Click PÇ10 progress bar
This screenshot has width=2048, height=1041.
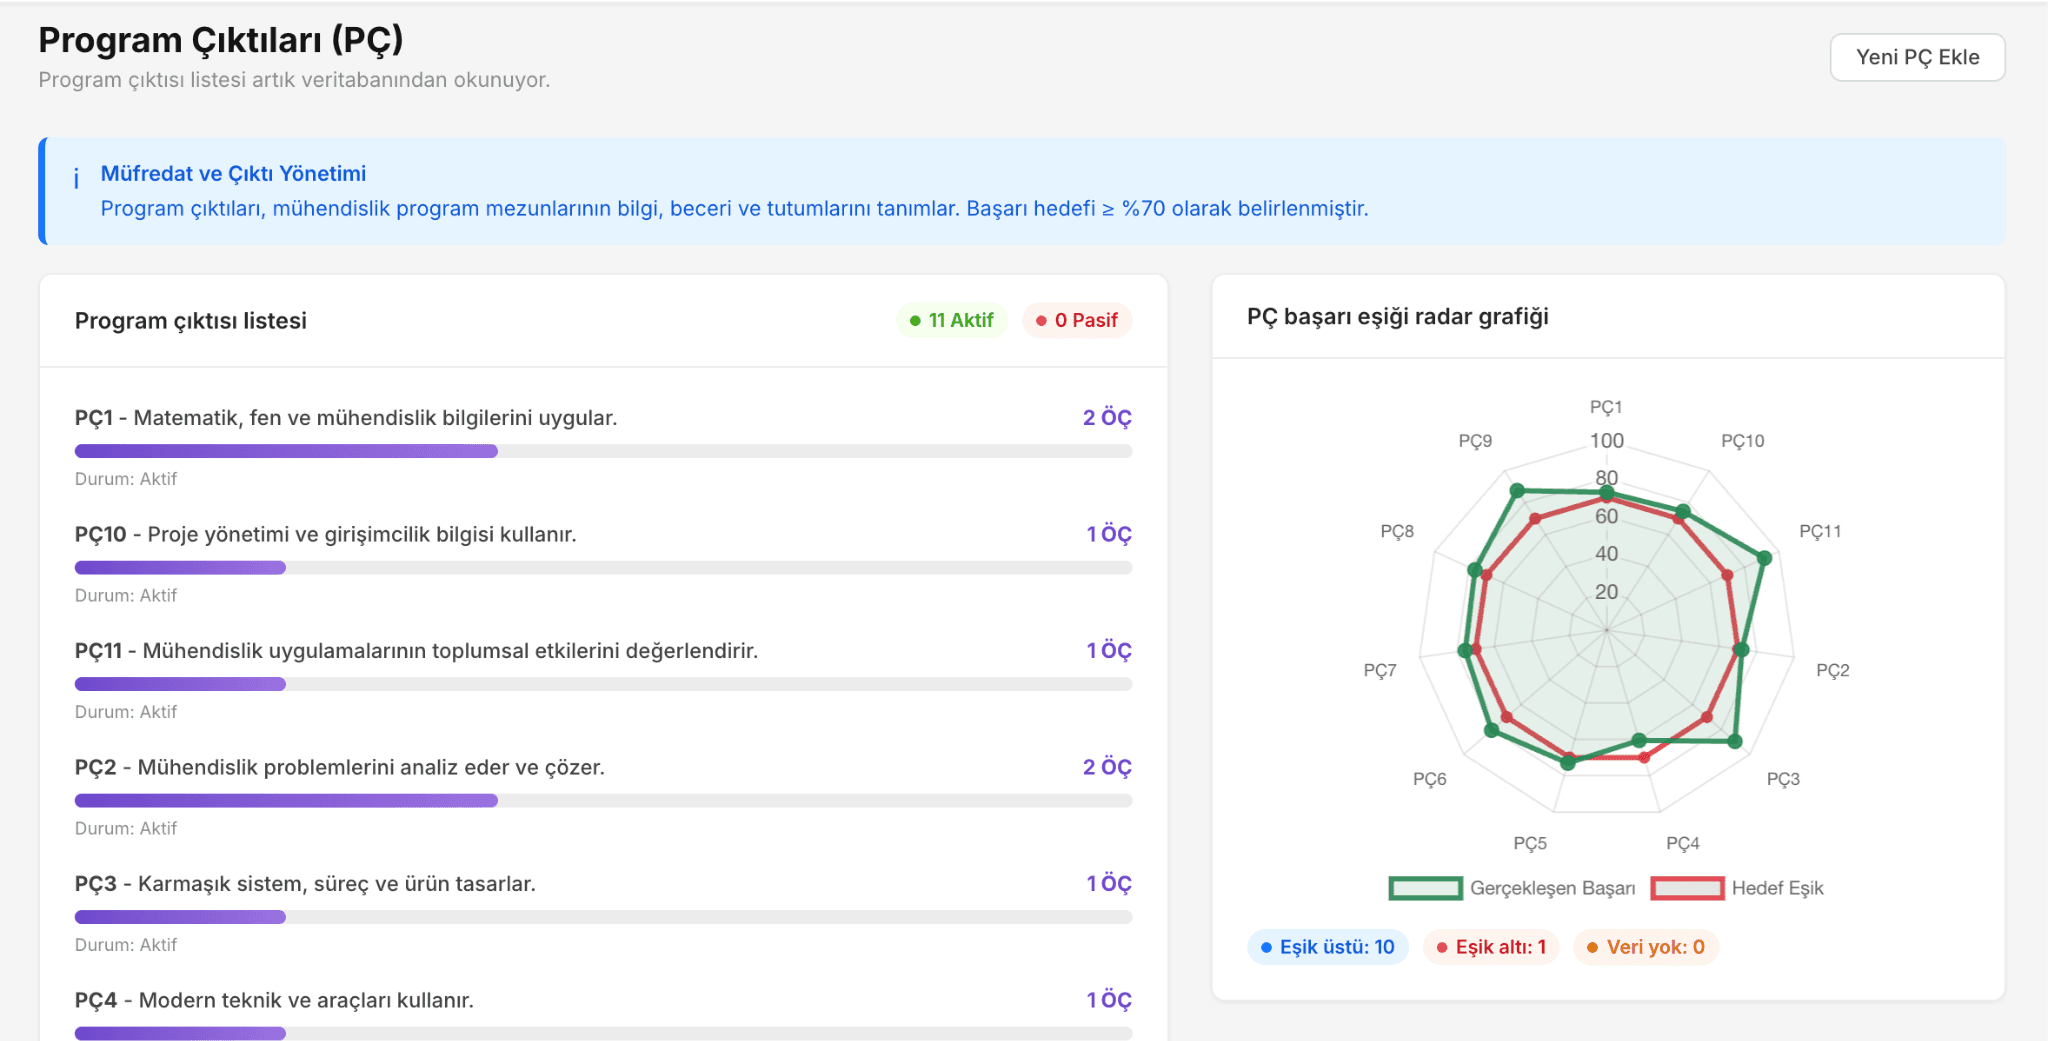pyautogui.click(x=603, y=568)
